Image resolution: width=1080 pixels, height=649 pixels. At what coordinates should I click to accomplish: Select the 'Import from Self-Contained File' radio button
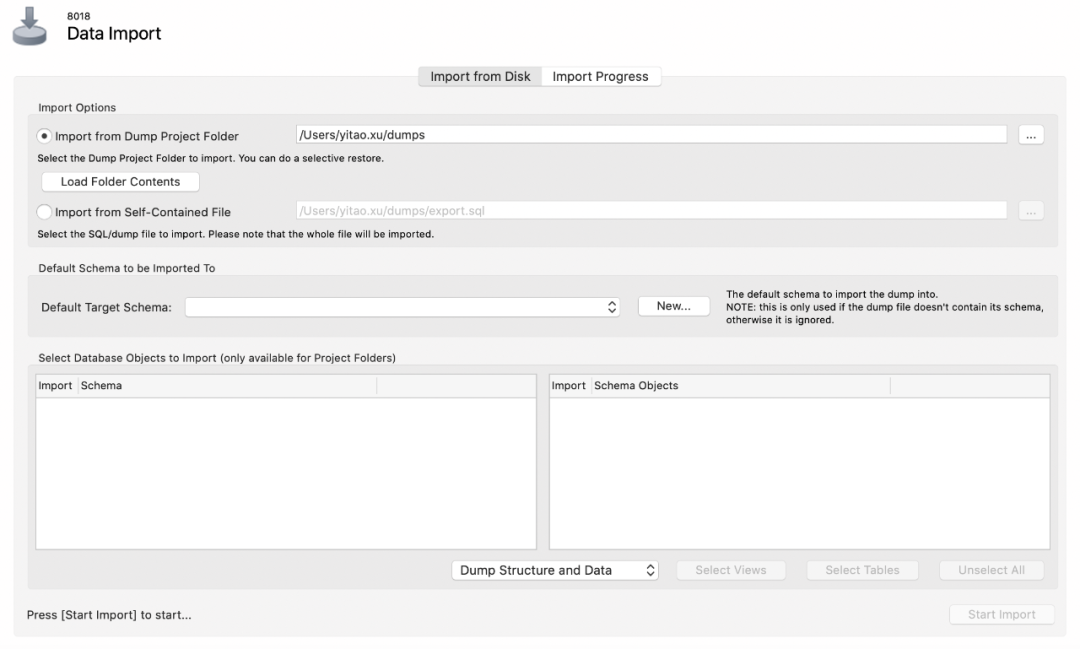click(42, 211)
